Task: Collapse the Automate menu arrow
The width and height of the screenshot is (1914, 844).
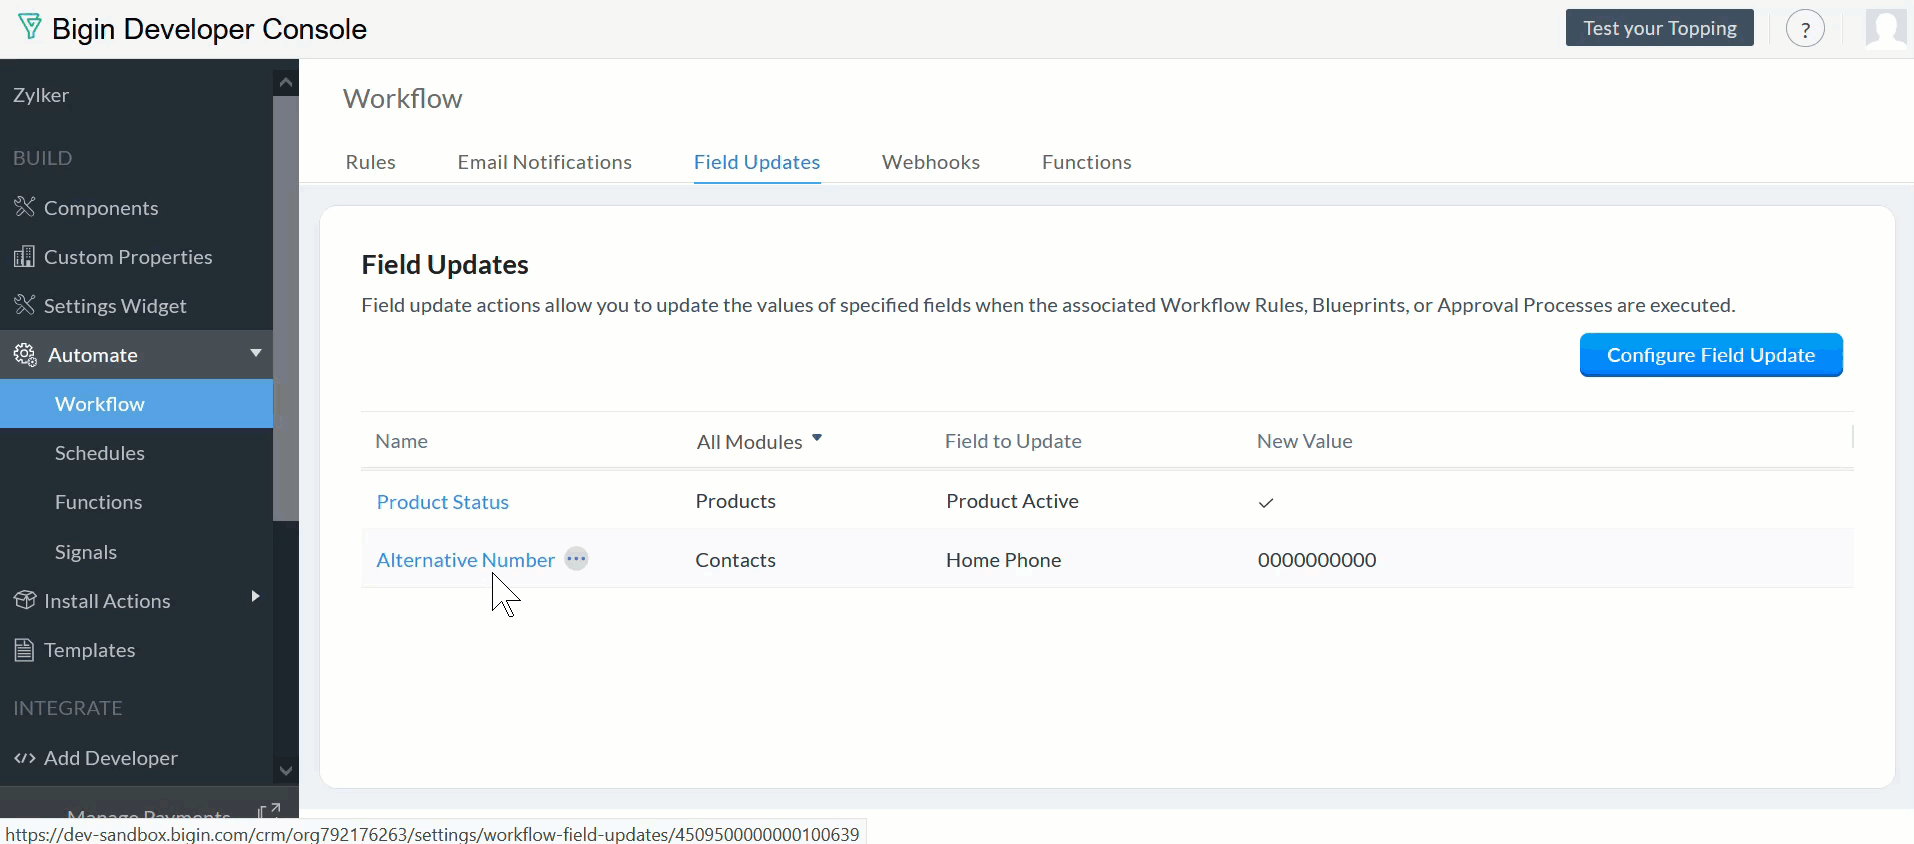Action: 256,353
